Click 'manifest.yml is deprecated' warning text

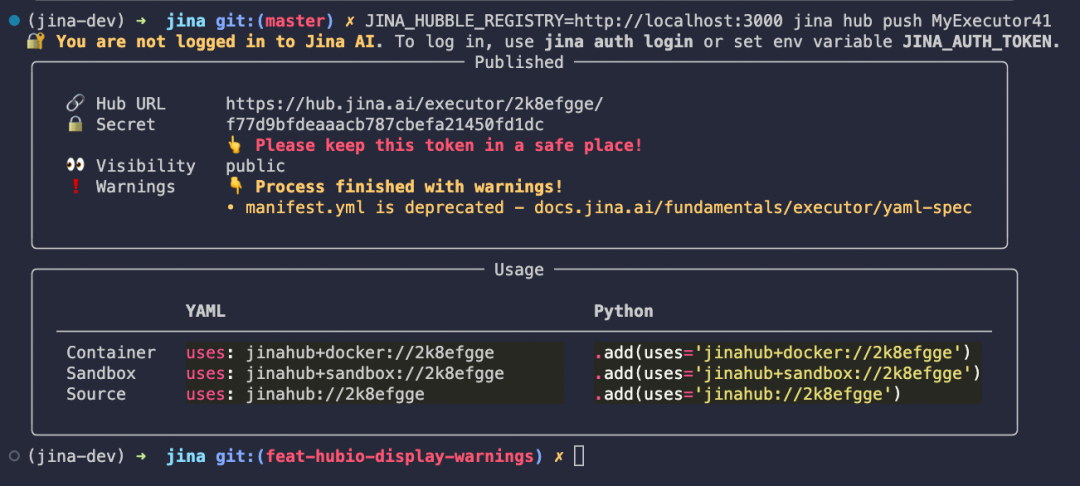[x=375, y=207]
